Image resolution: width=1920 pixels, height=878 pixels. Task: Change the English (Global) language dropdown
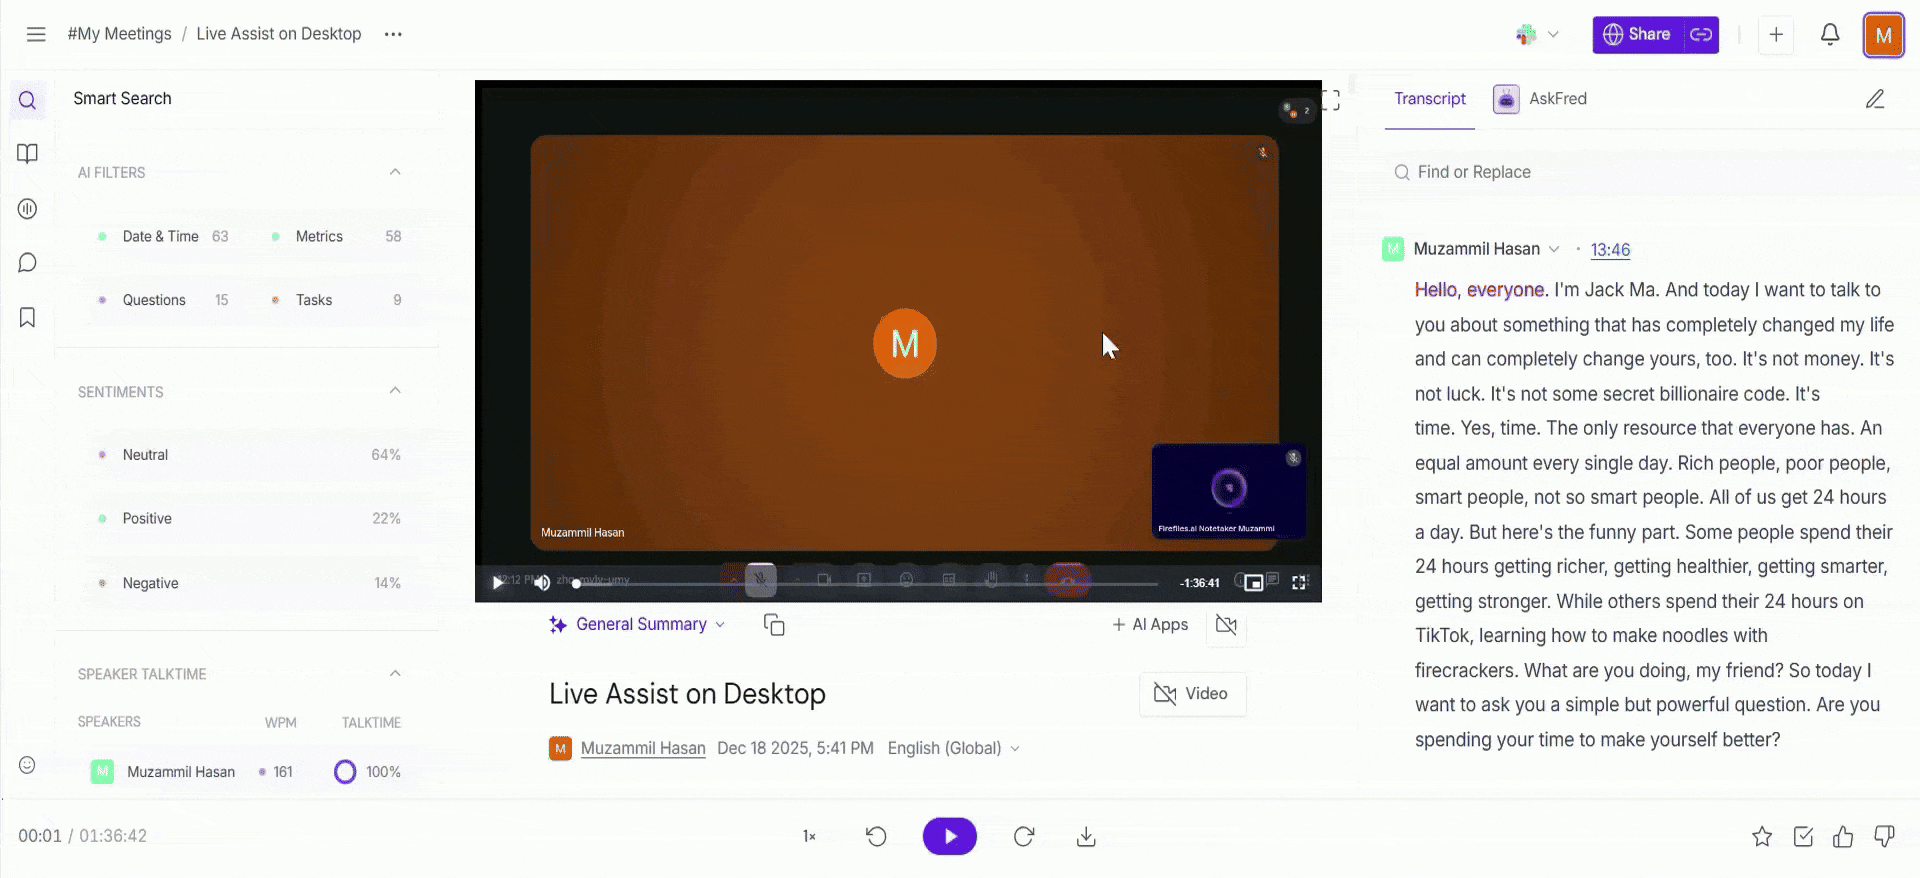[953, 749]
